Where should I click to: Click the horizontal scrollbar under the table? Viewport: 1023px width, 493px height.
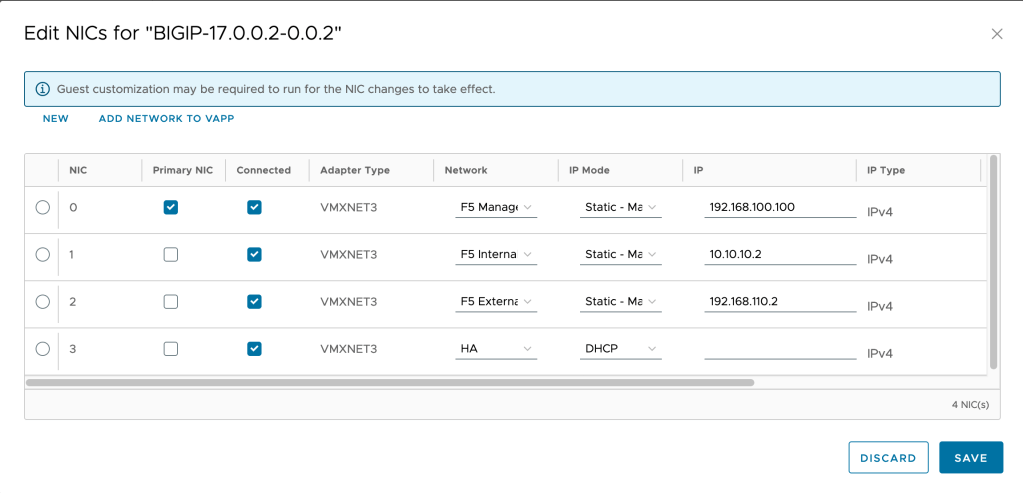390,382
